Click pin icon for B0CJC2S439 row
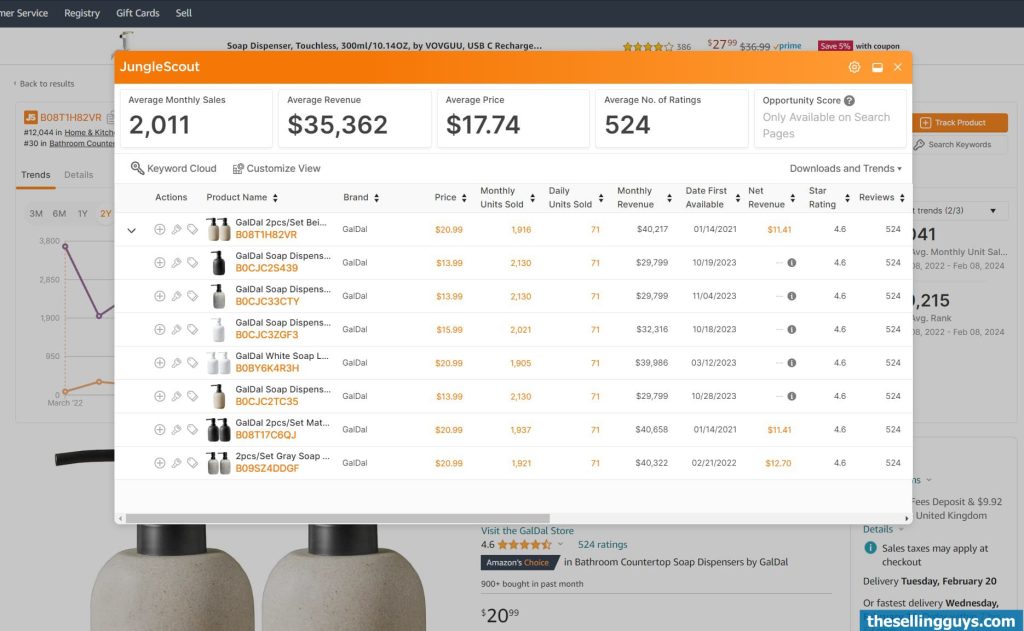 [x=176, y=263]
